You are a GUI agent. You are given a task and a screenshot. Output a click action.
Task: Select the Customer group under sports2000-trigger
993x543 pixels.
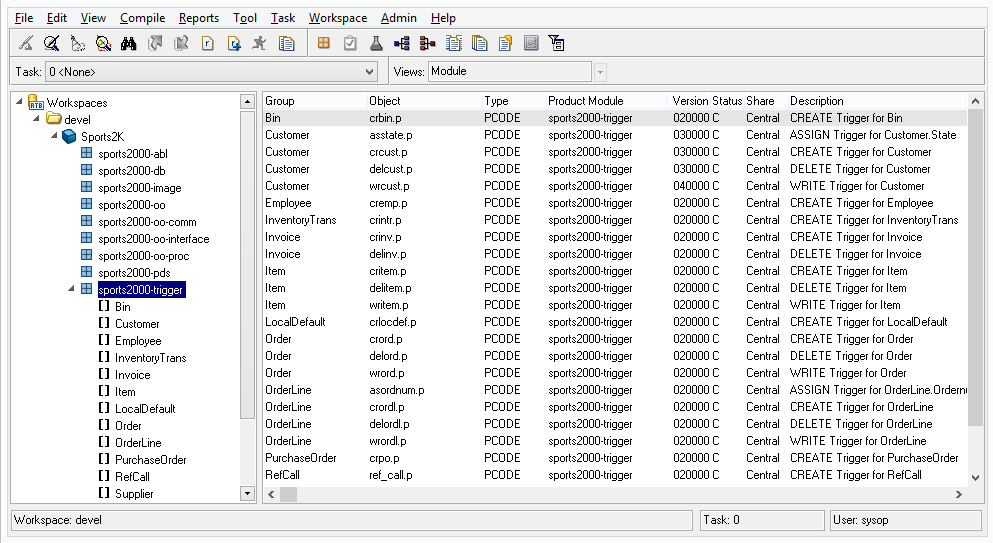tap(137, 324)
